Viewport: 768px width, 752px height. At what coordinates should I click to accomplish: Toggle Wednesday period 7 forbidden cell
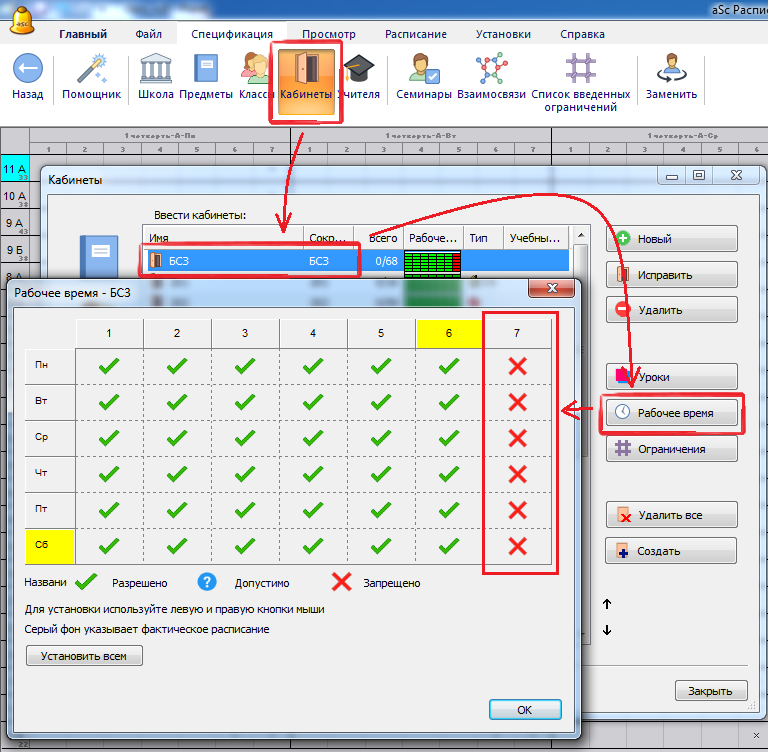tap(517, 438)
